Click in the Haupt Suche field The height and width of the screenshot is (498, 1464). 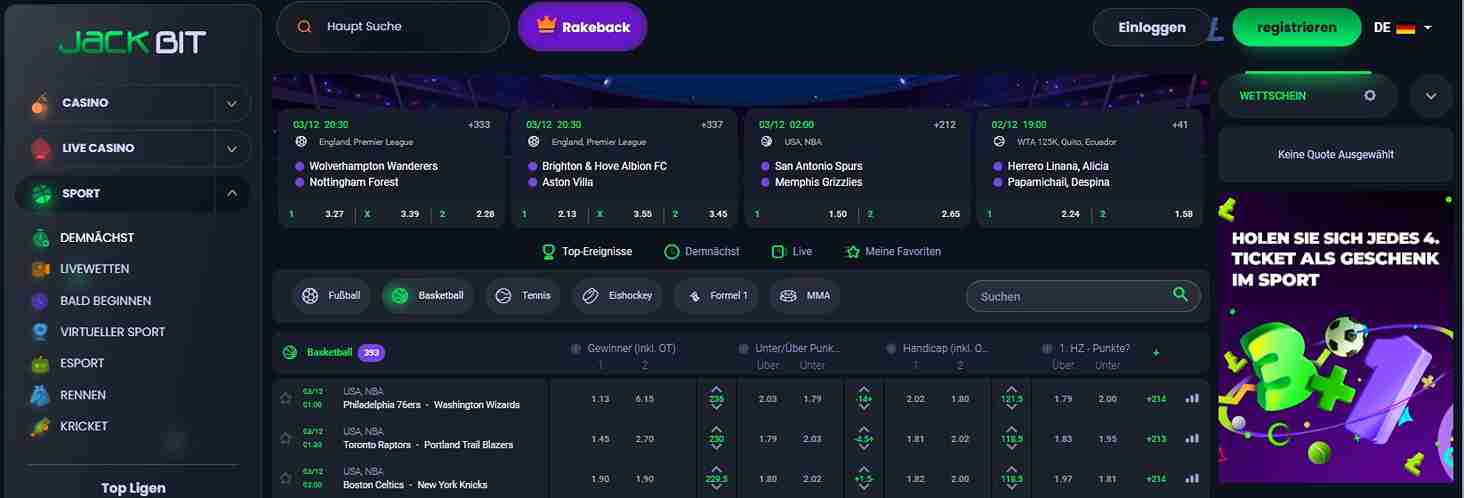[x=393, y=27]
